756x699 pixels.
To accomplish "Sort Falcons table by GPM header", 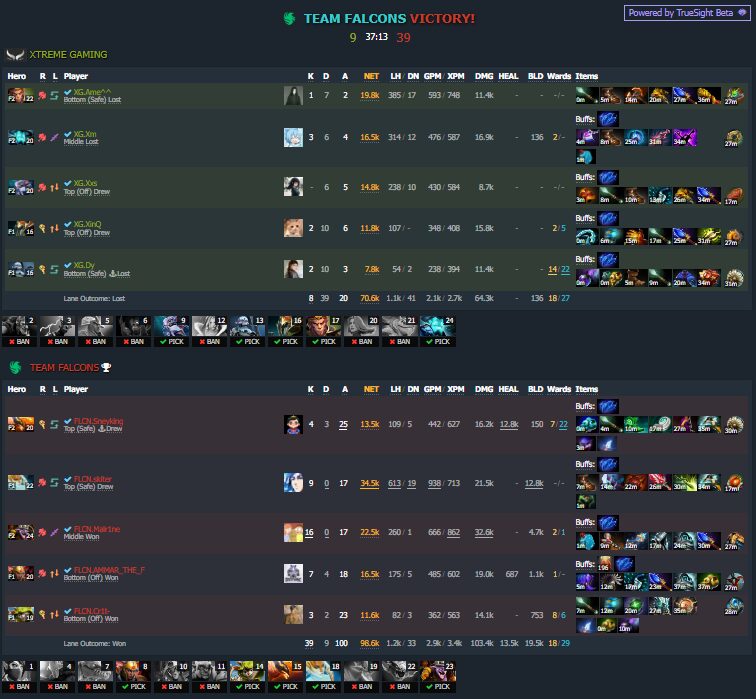I will pos(432,389).
